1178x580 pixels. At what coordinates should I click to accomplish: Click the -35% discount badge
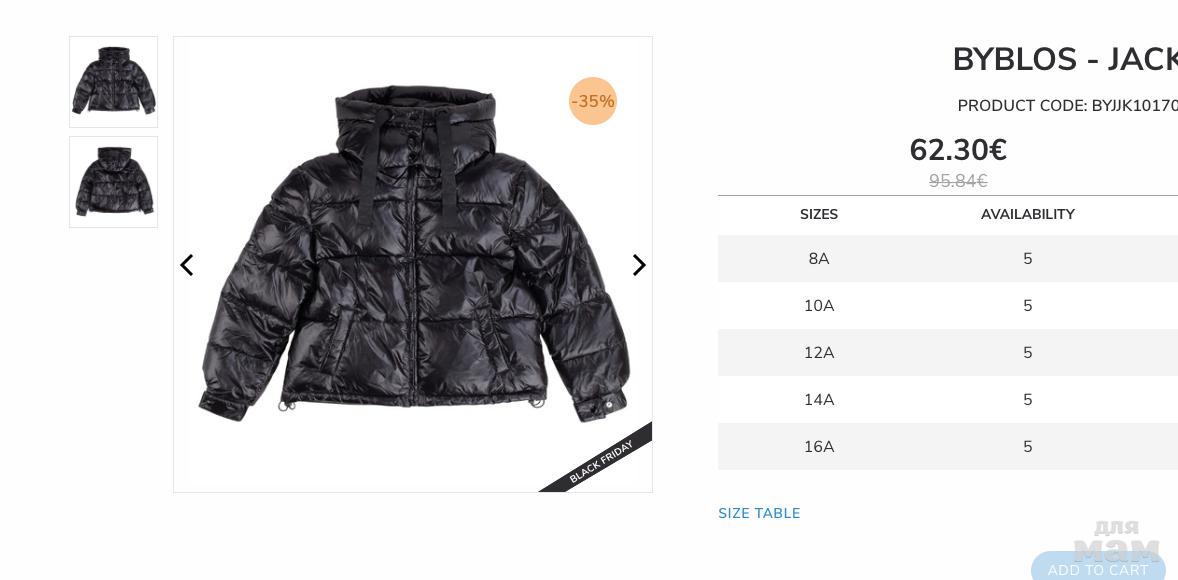point(593,101)
